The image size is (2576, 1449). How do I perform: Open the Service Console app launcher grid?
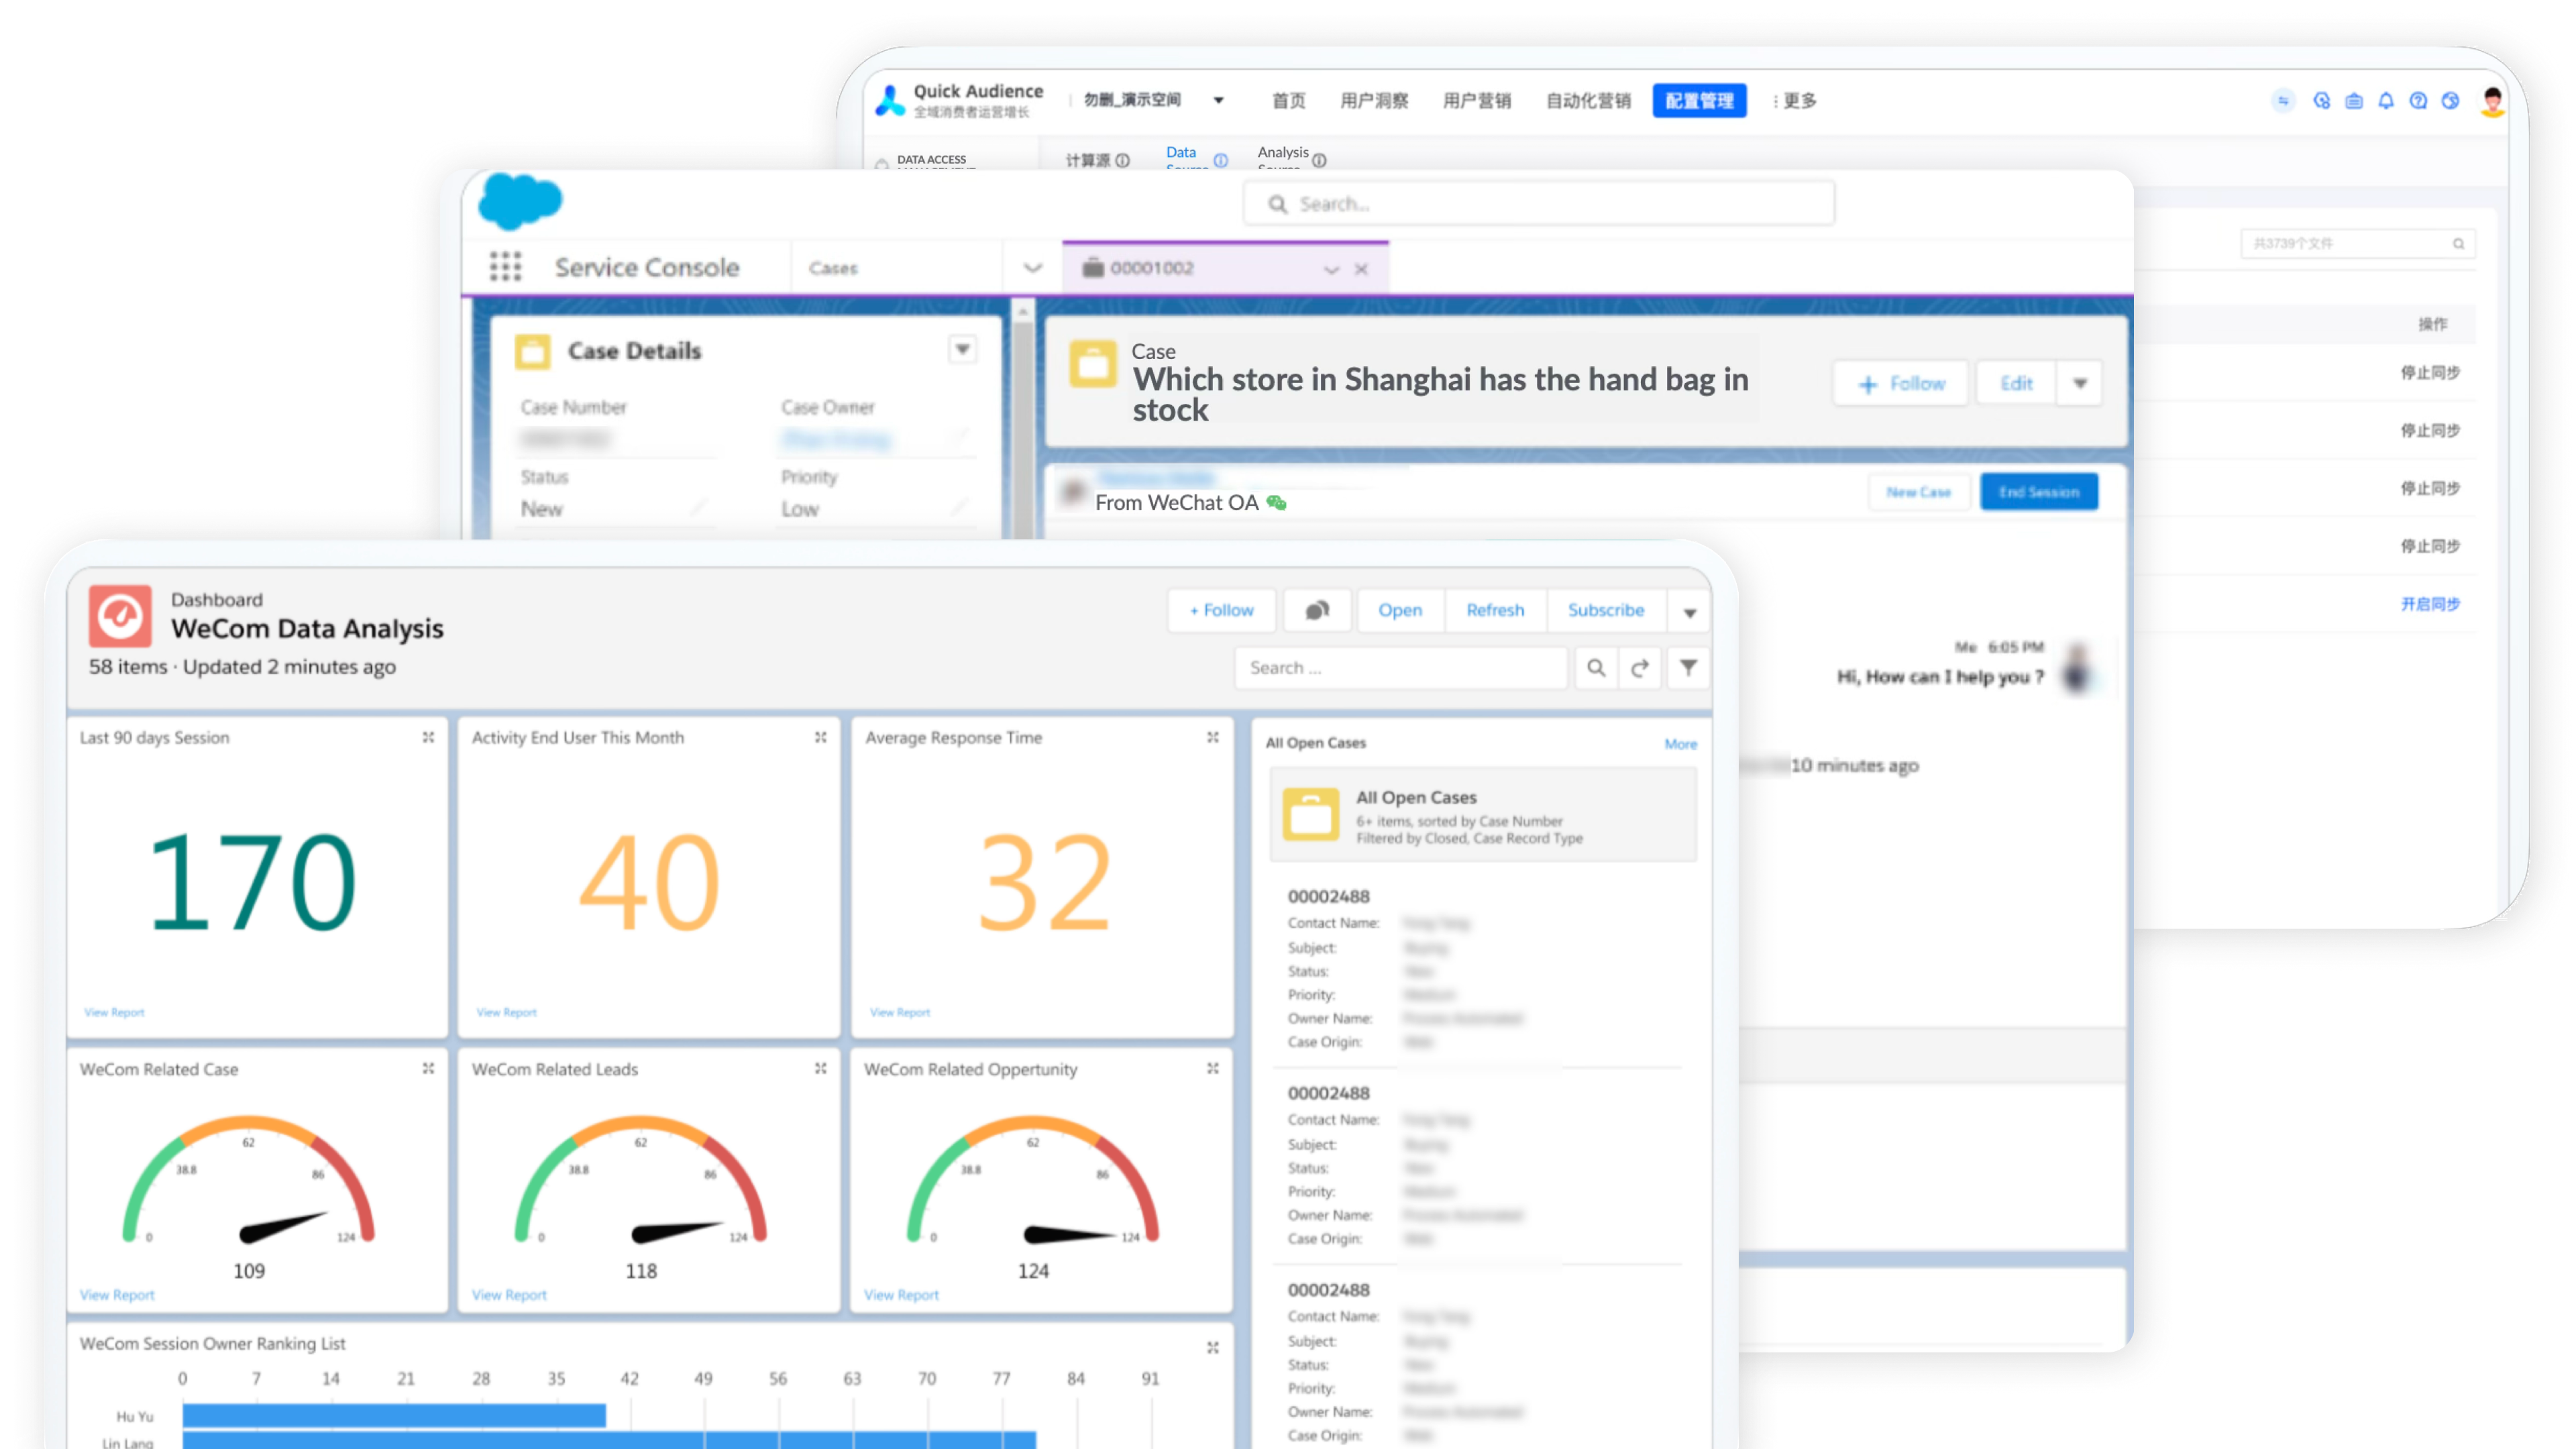tap(505, 267)
